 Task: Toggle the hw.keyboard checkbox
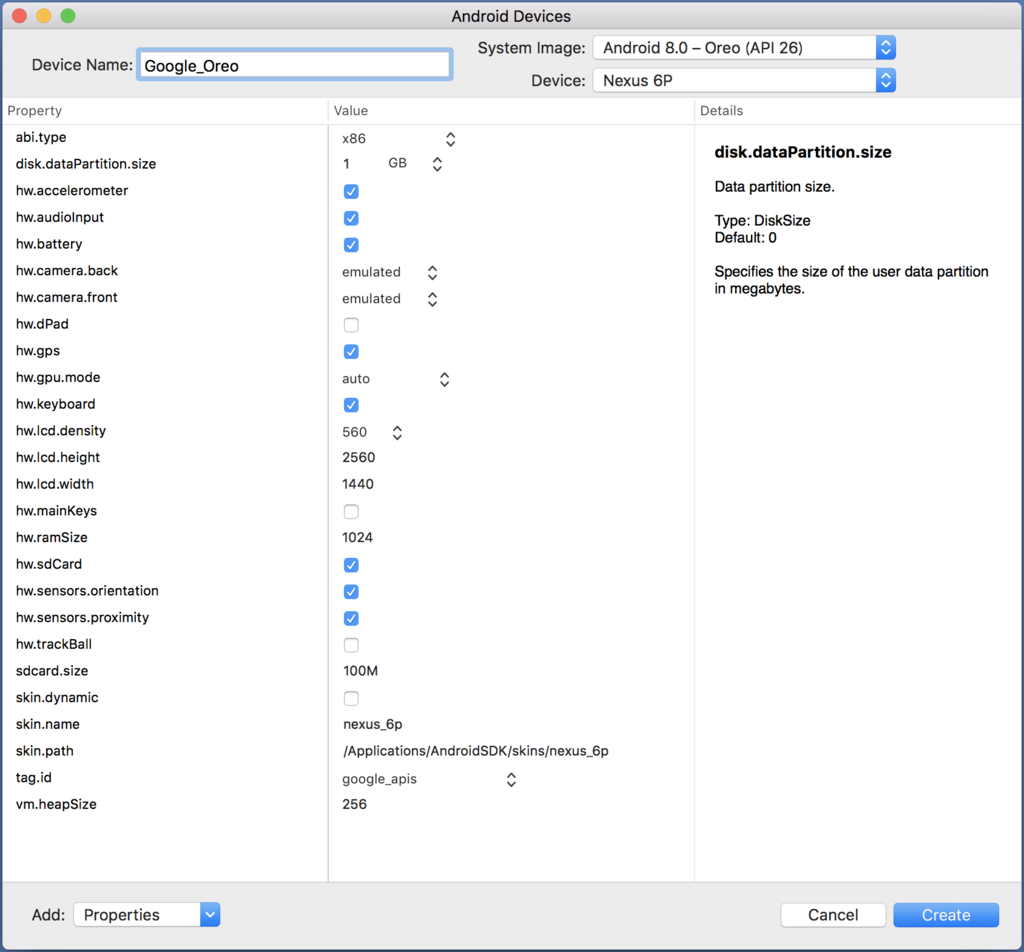coord(351,405)
